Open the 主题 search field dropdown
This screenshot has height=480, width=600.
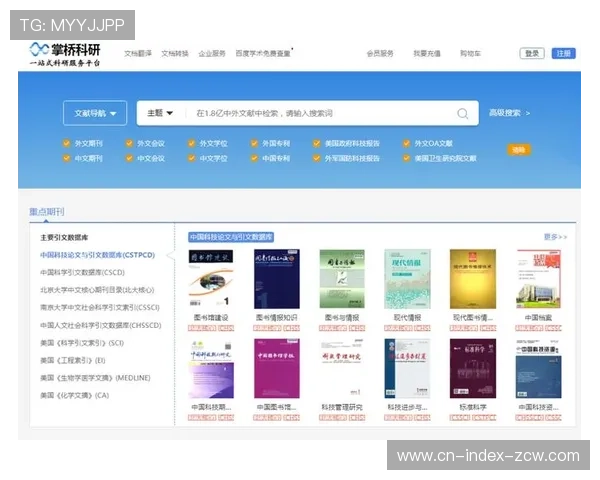[160, 113]
